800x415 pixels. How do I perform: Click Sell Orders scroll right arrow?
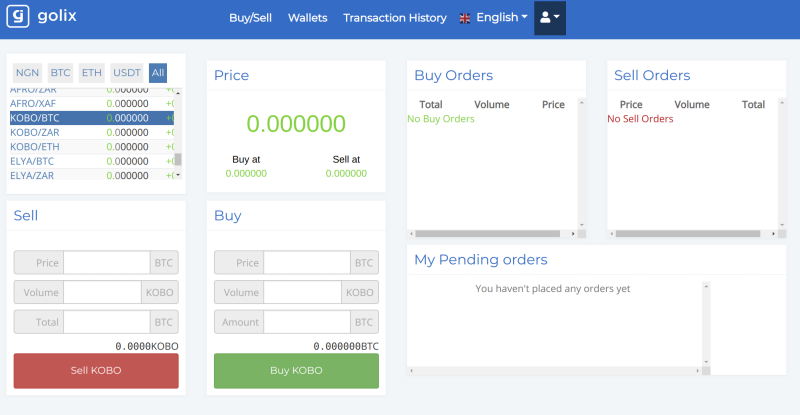coord(773,234)
